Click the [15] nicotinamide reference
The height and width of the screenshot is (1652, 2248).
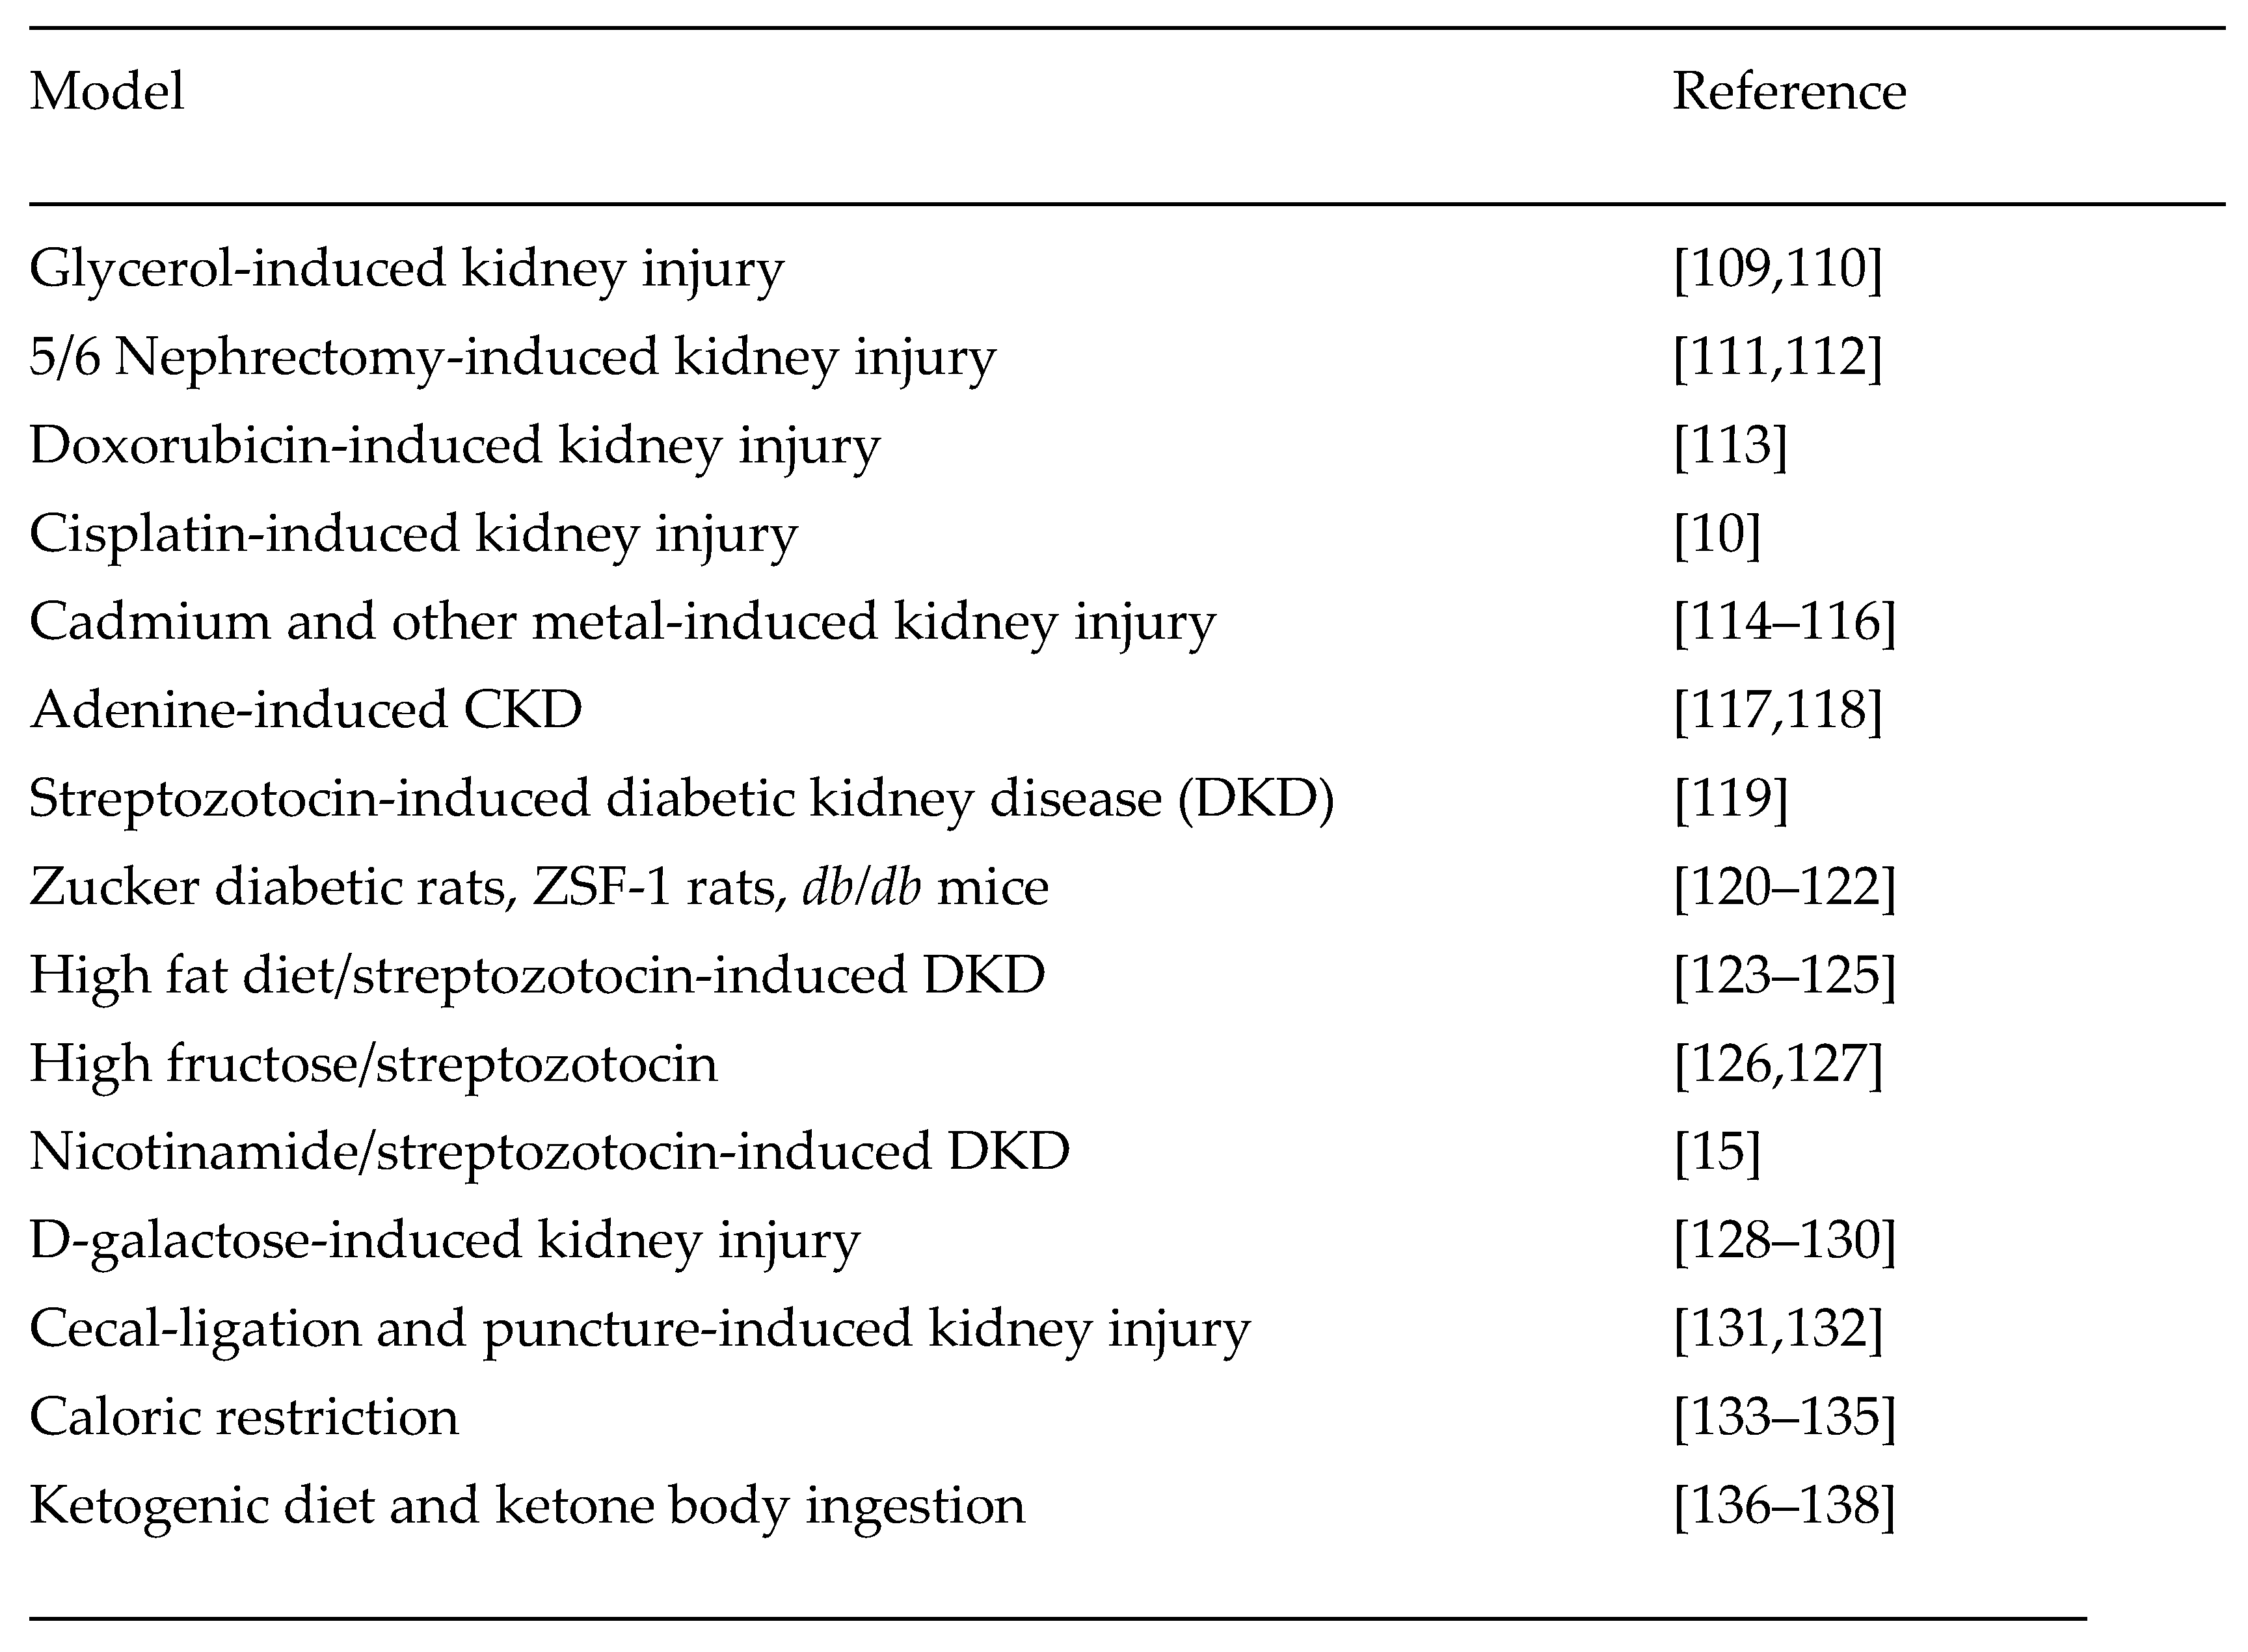coord(1717,1152)
